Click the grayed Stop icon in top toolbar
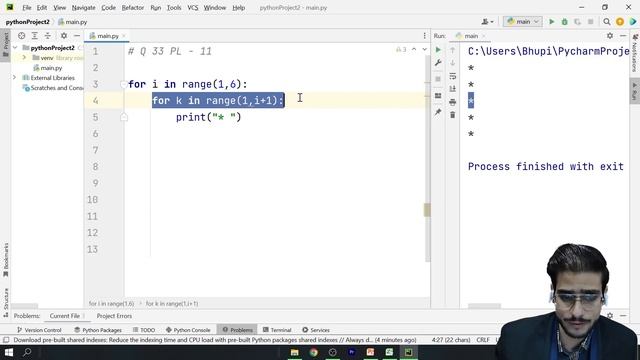 point(590,22)
